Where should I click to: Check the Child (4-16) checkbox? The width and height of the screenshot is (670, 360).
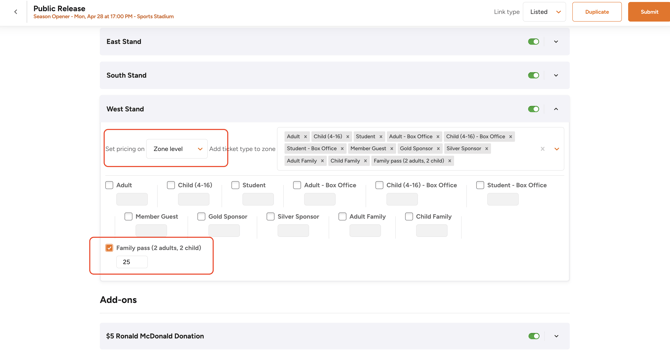click(171, 185)
